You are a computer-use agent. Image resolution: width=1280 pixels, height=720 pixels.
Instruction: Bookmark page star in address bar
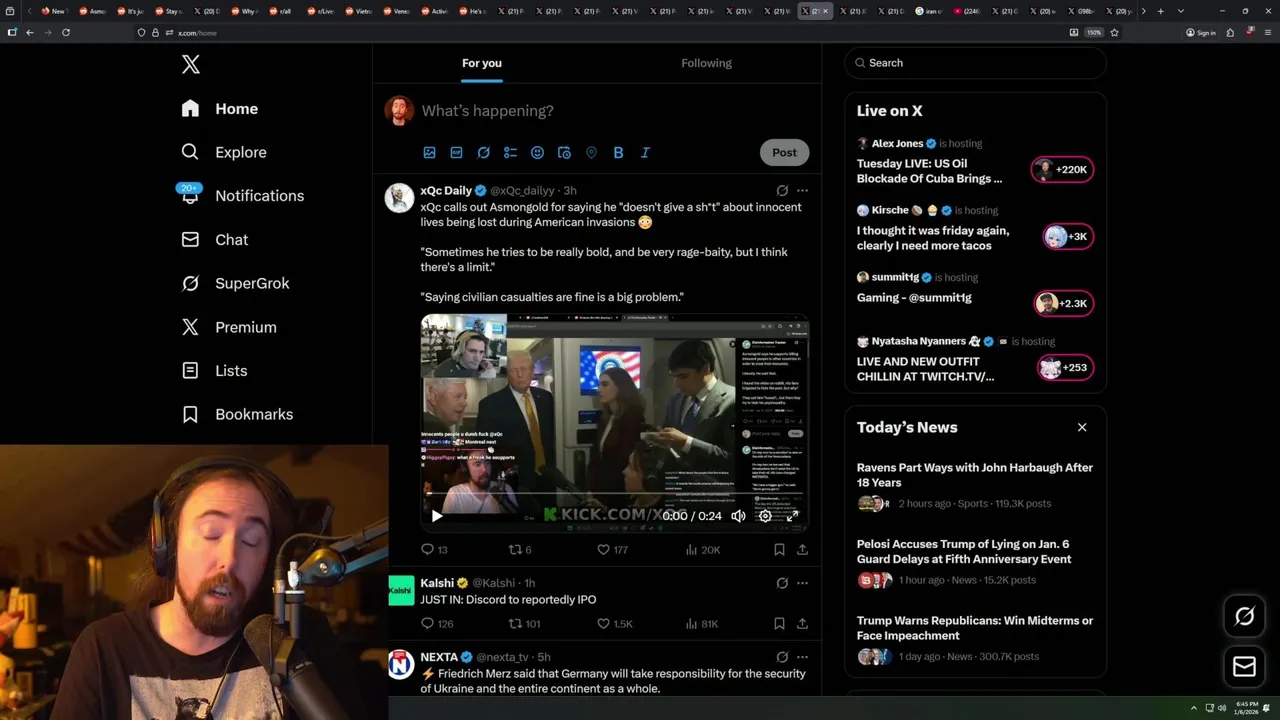1114,32
